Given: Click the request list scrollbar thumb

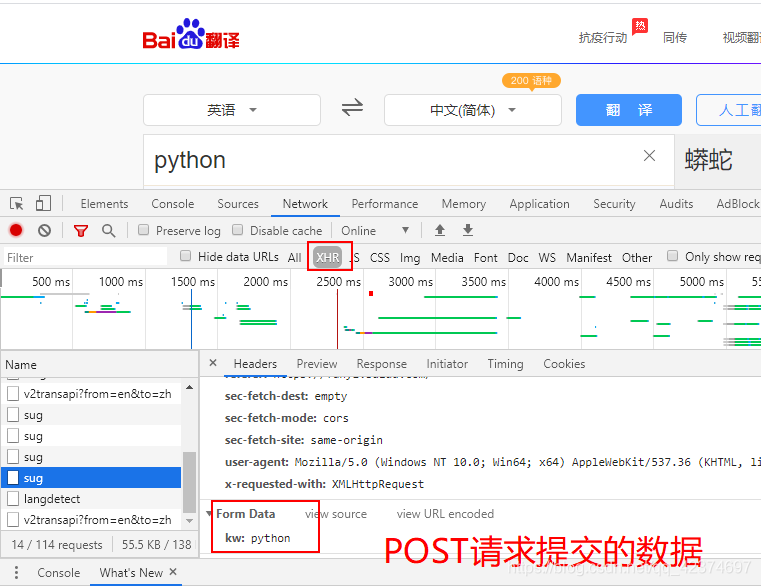Looking at the screenshot, I should (189, 482).
